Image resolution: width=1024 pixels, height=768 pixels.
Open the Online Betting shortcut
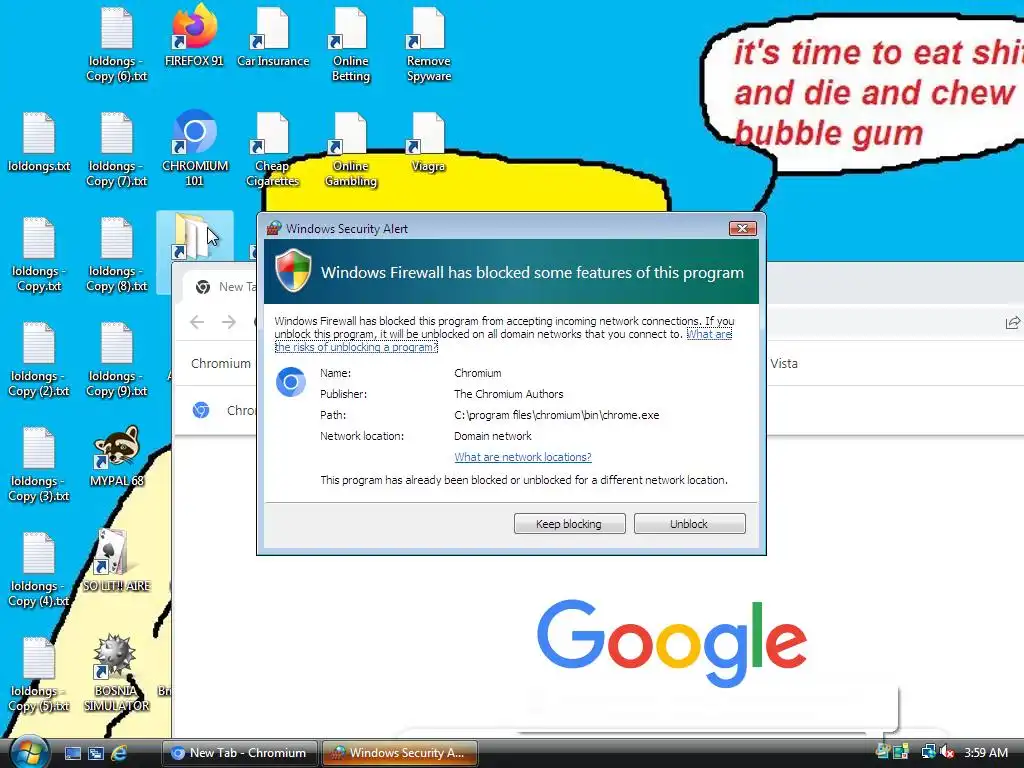(x=351, y=44)
